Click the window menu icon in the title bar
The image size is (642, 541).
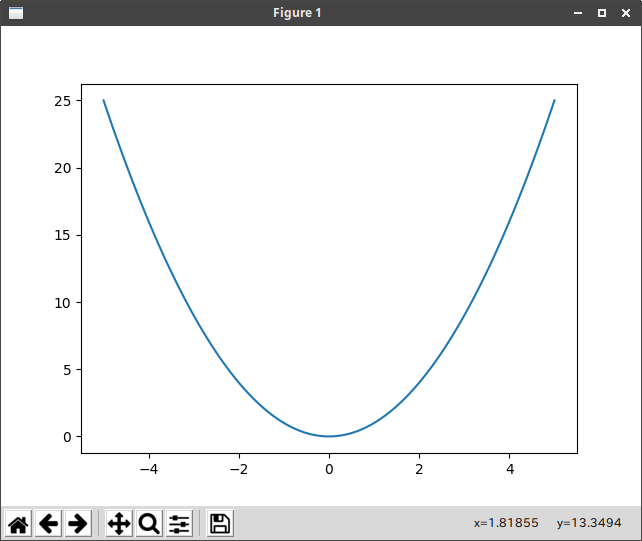pos(16,13)
